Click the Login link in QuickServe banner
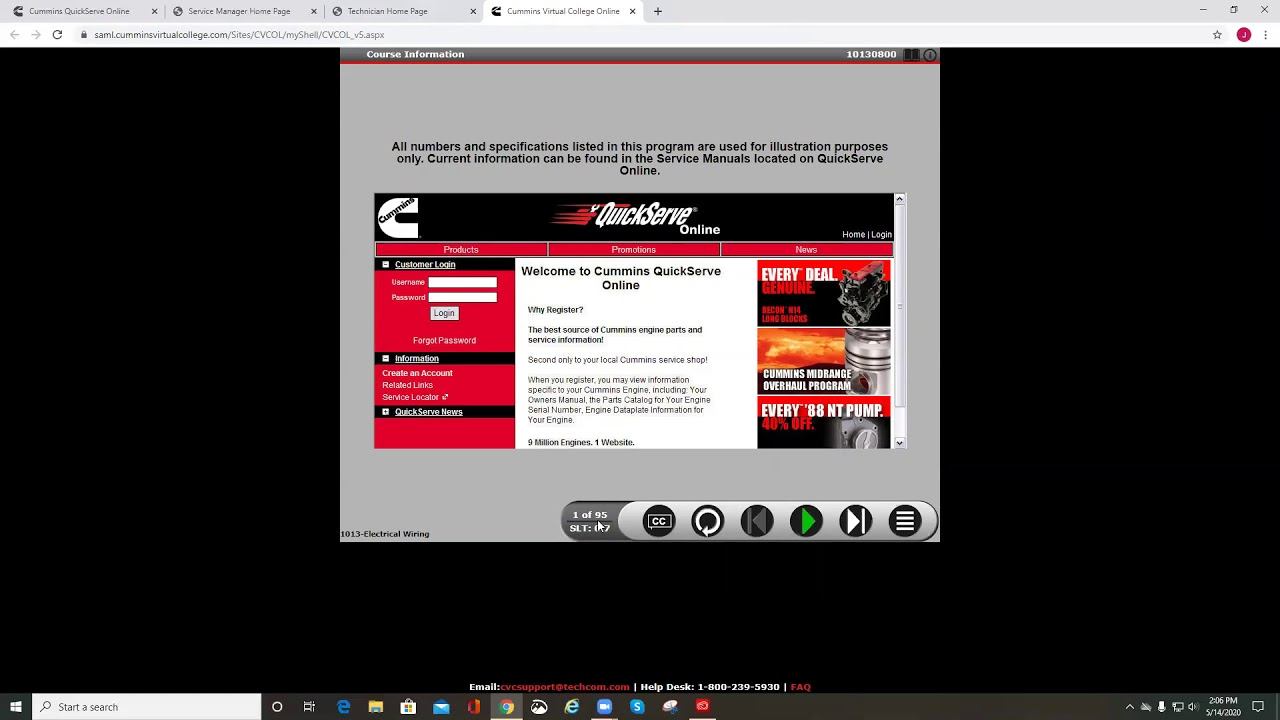 881,235
